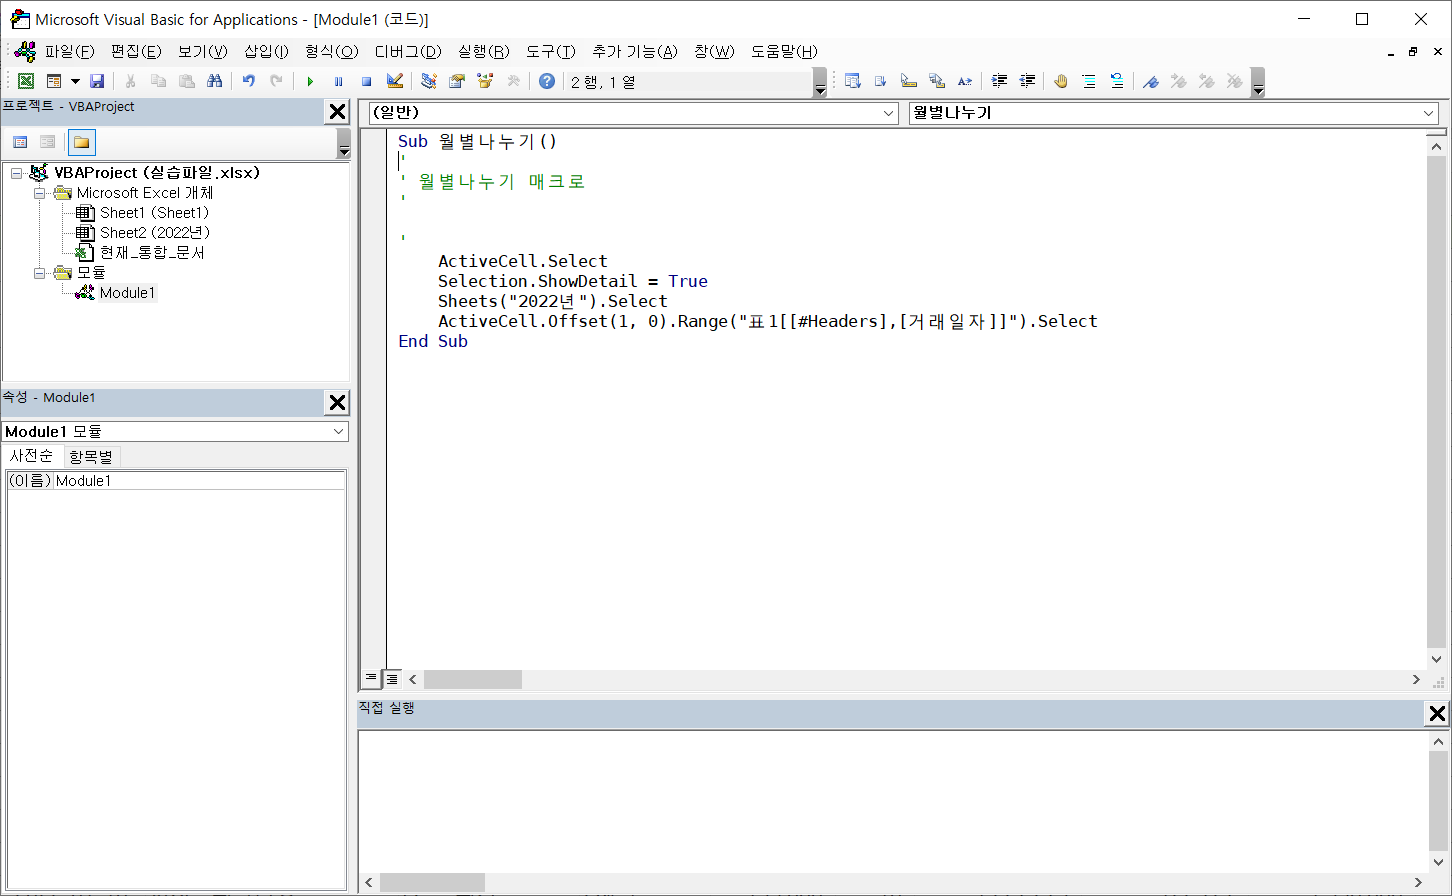Open the 파일(F) menu

pyautogui.click(x=69, y=51)
